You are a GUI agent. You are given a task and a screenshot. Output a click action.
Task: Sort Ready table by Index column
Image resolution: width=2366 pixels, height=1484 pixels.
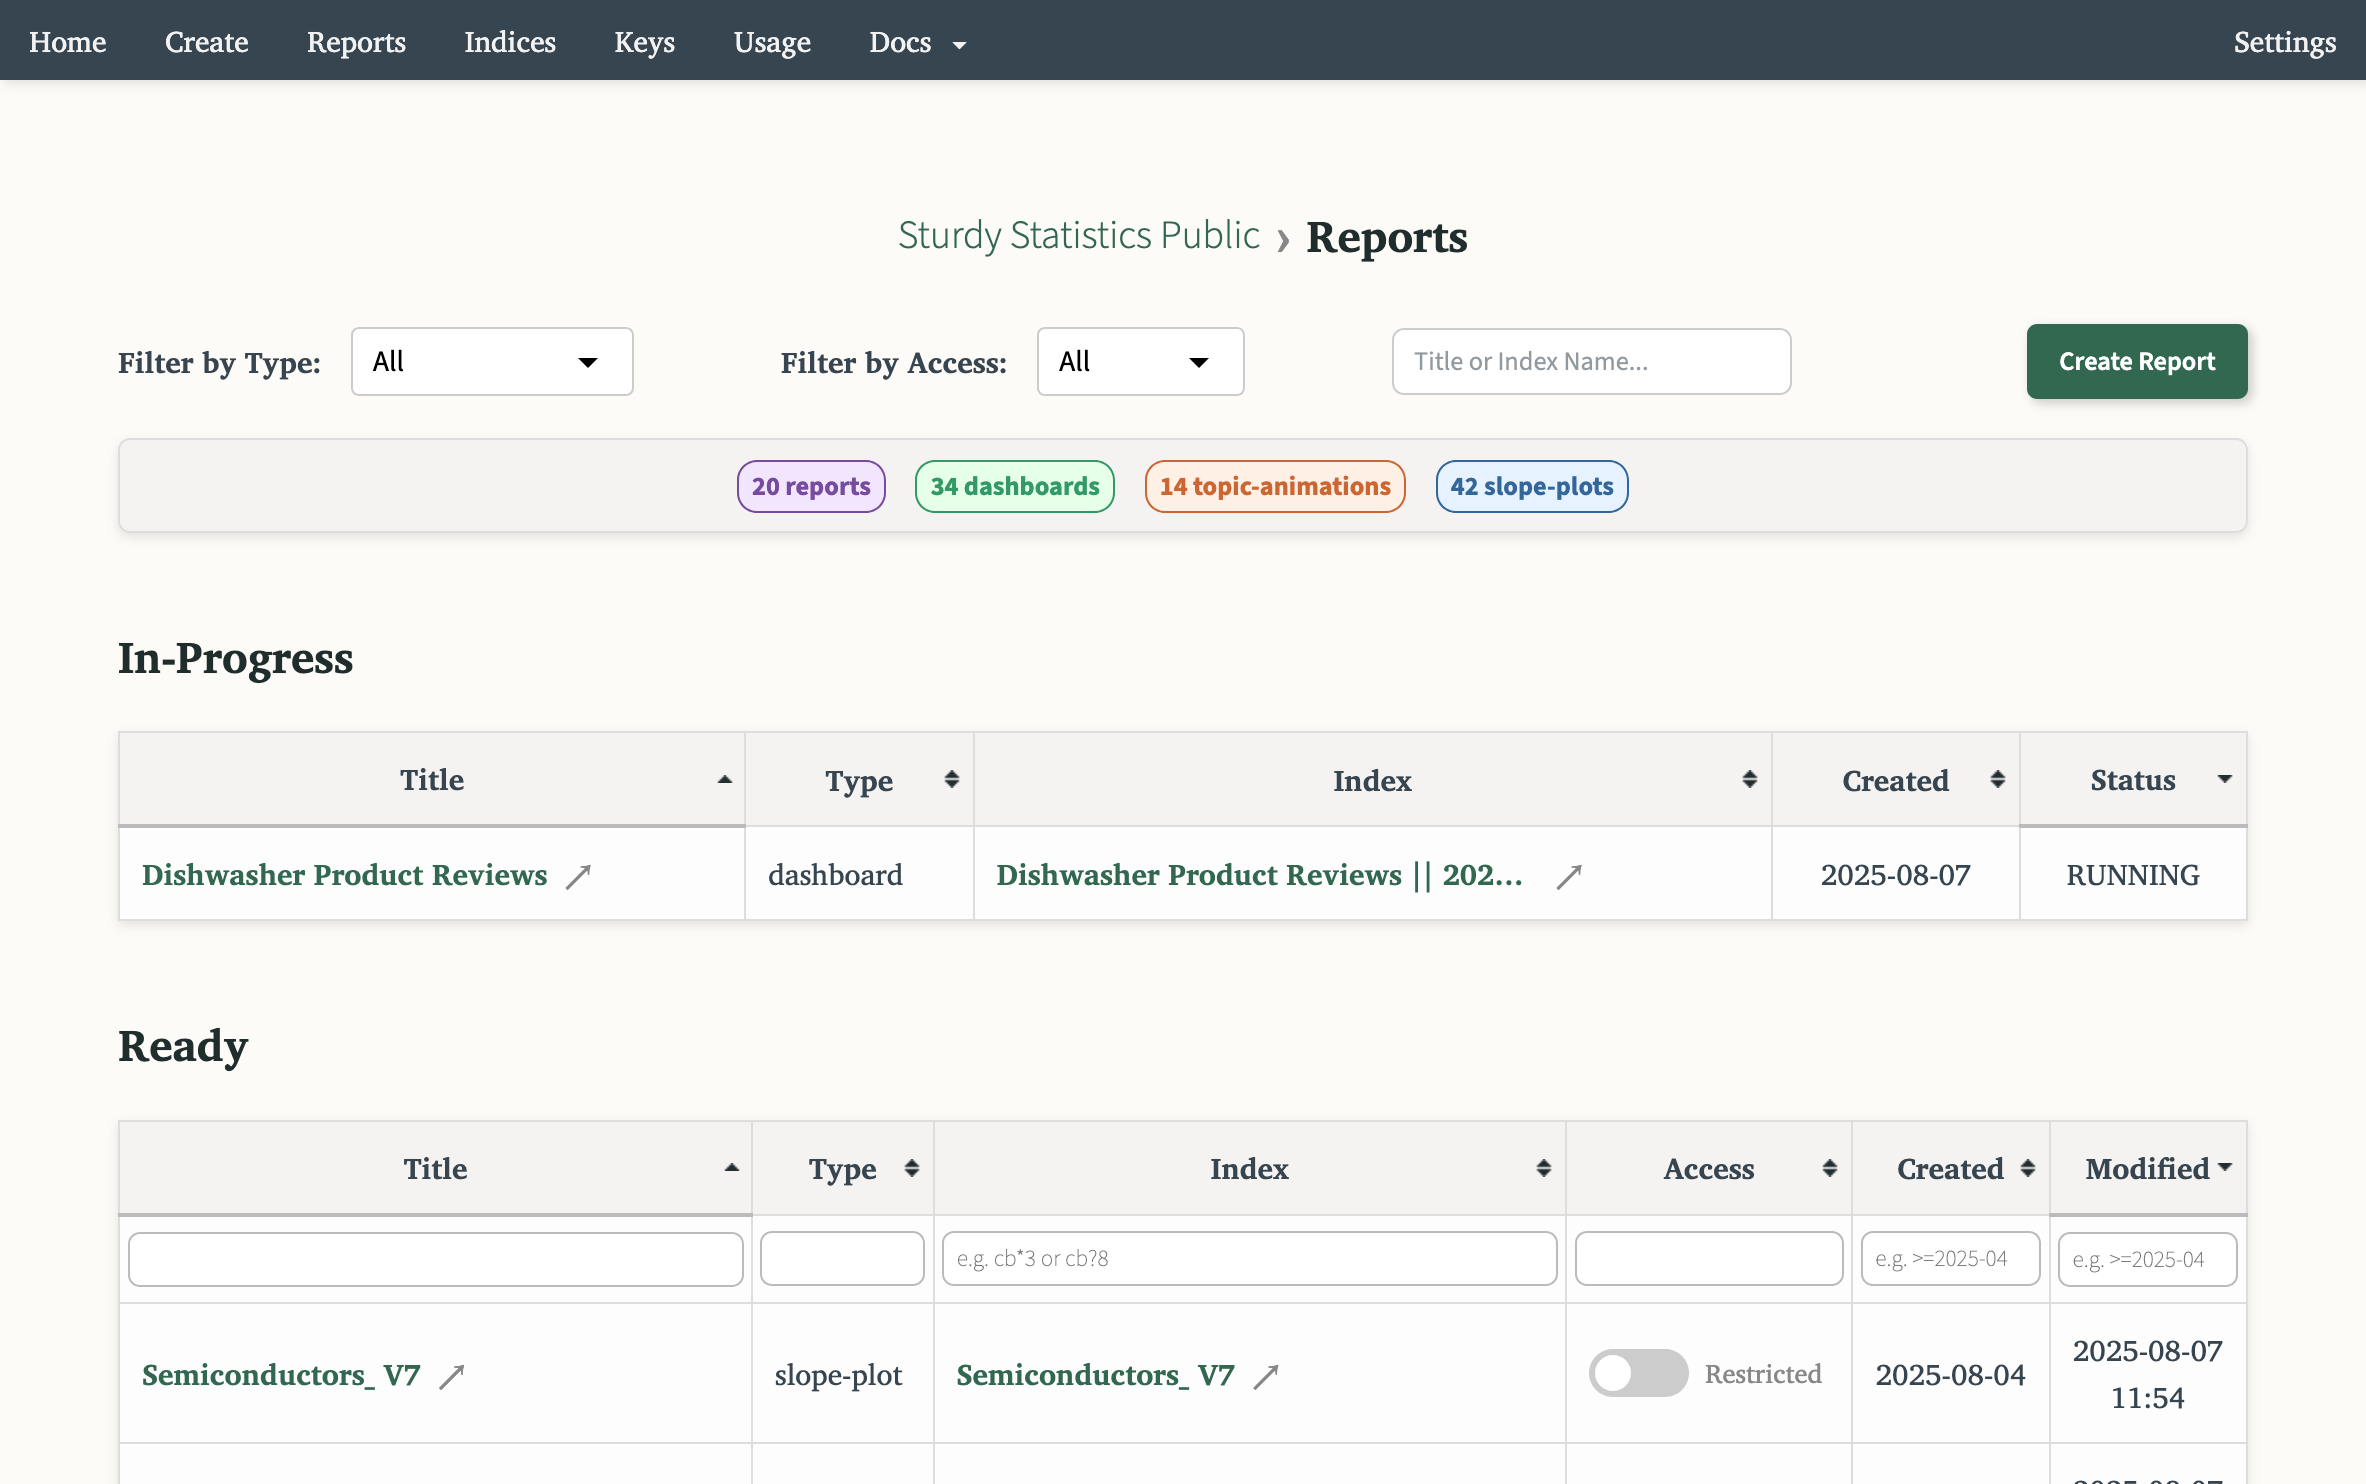coord(1544,1167)
